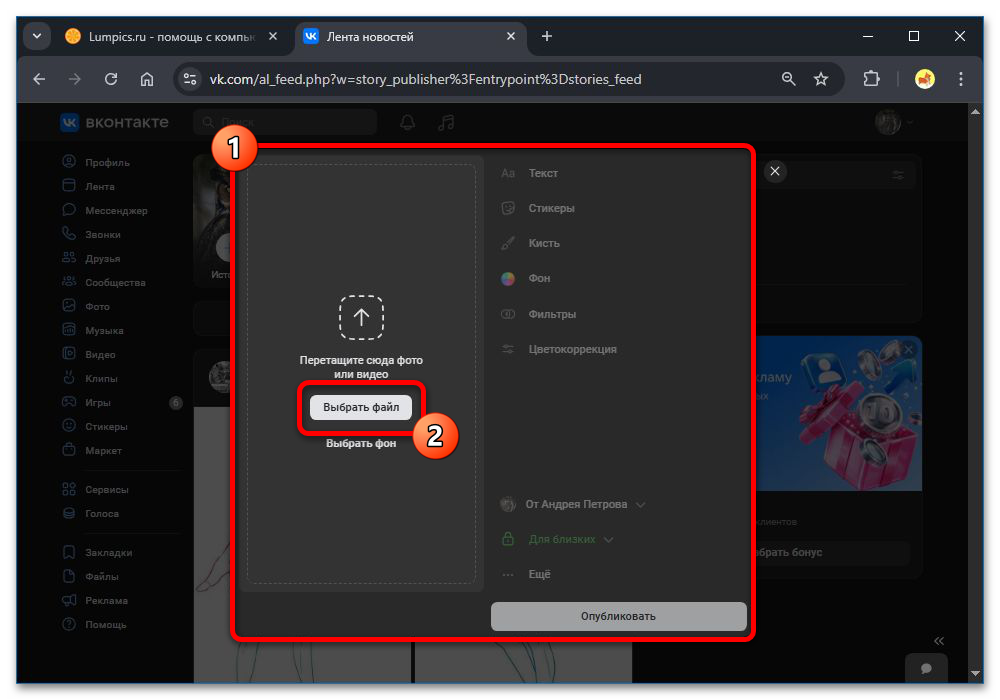
Task: Open the Color correction tool
Action: coord(572,349)
